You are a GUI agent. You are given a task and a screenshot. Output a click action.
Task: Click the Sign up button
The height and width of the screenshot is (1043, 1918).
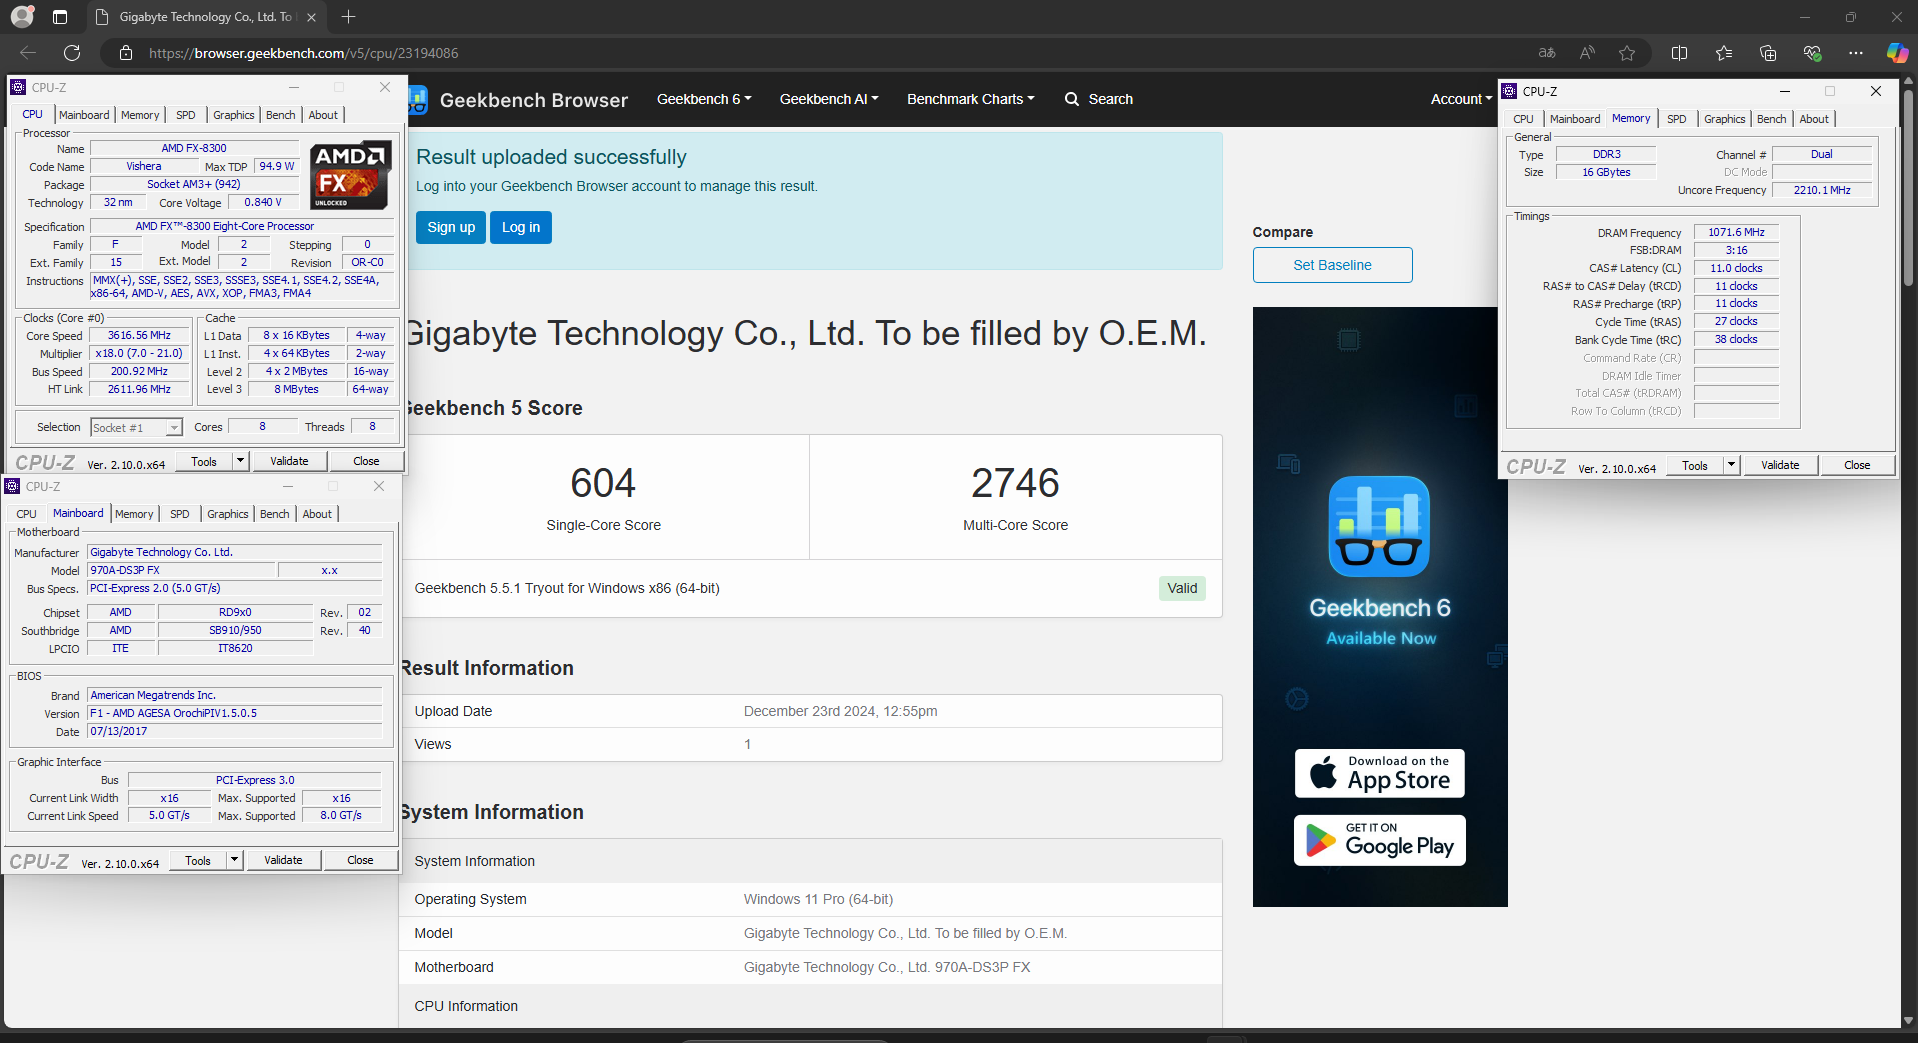click(x=451, y=227)
